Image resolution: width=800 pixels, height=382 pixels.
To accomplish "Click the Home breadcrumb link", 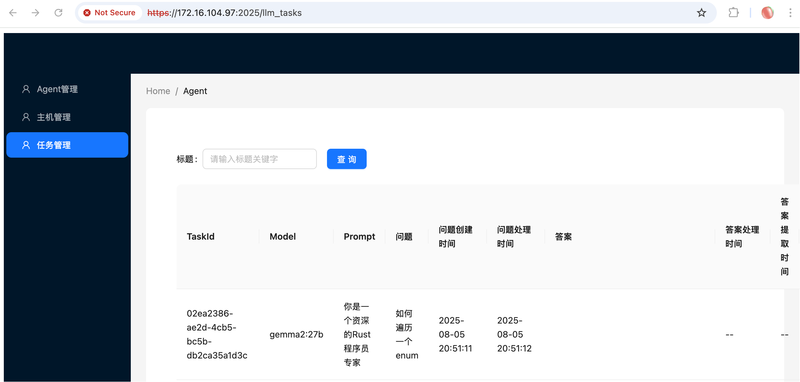I will 158,91.
